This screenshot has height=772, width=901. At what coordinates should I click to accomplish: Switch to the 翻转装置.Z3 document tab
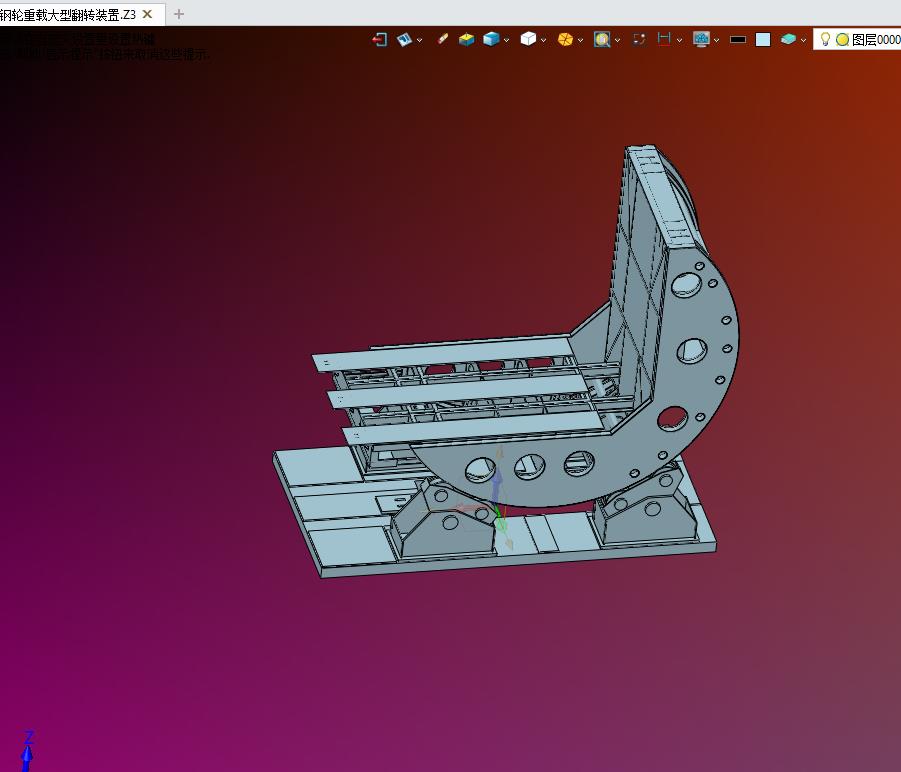pos(68,14)
